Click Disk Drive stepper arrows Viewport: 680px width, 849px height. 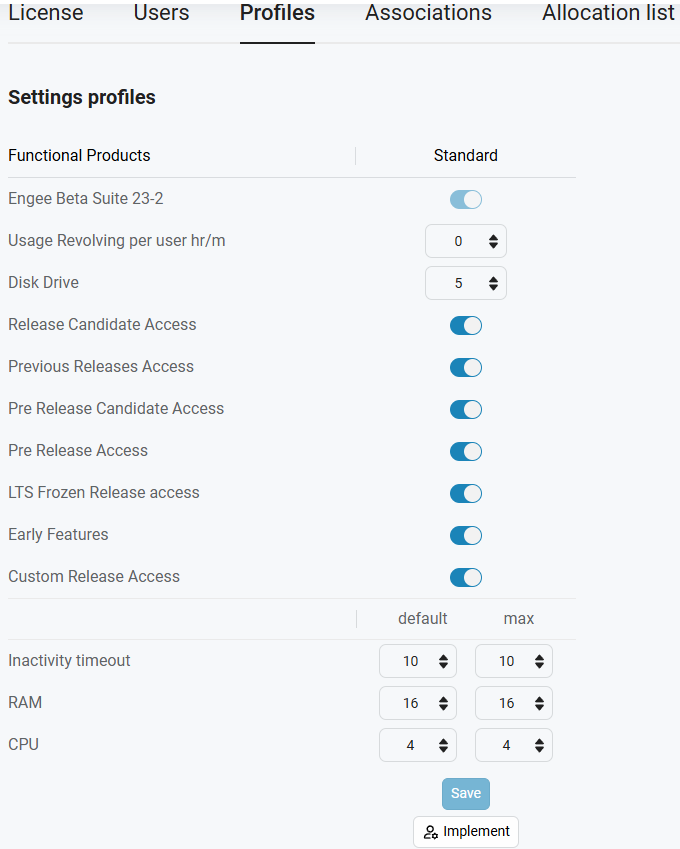coord(493,283)
